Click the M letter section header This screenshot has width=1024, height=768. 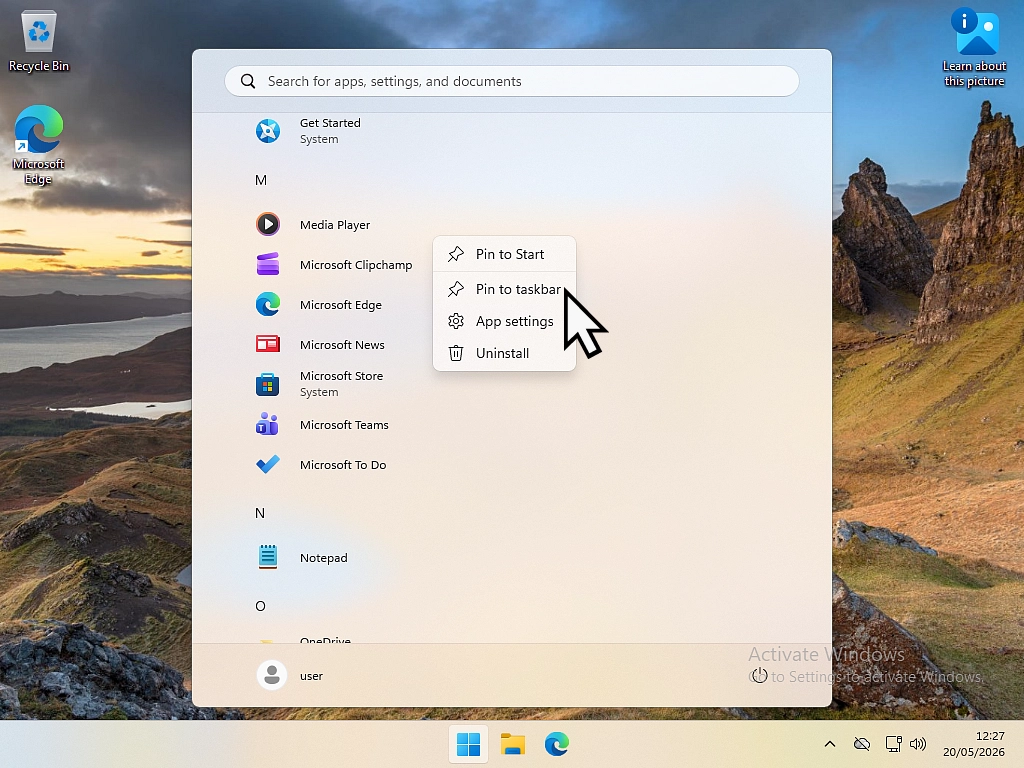261,180
